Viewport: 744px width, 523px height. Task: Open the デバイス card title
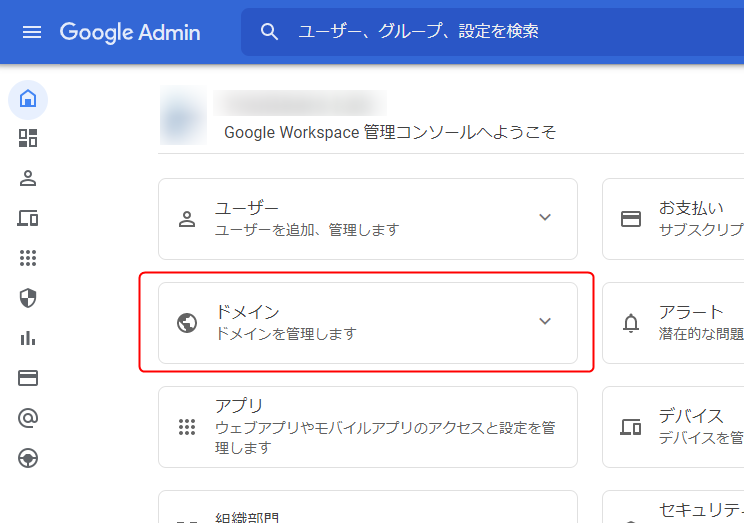(691, 416)
